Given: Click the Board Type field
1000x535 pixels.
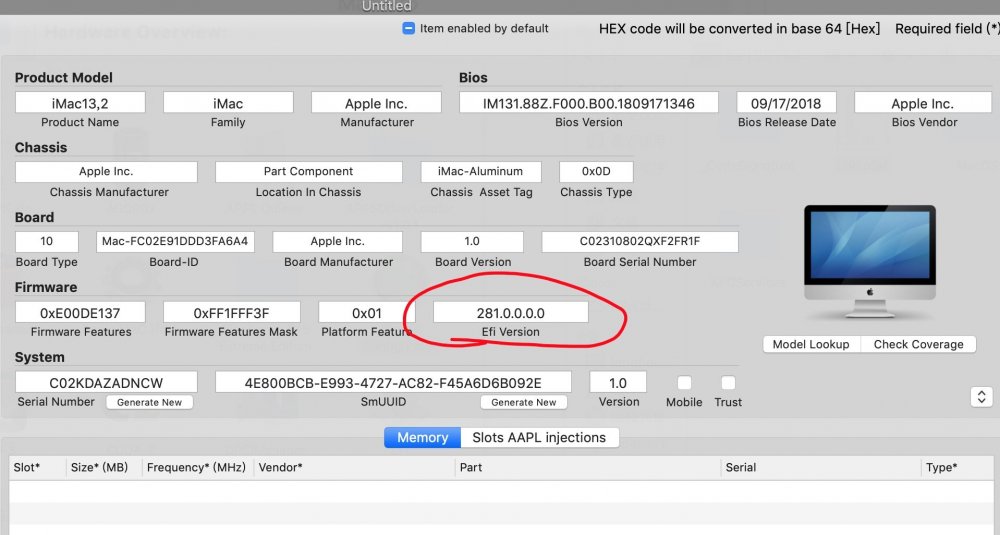Looking at the screenshot, I should [x=47, y=242].
